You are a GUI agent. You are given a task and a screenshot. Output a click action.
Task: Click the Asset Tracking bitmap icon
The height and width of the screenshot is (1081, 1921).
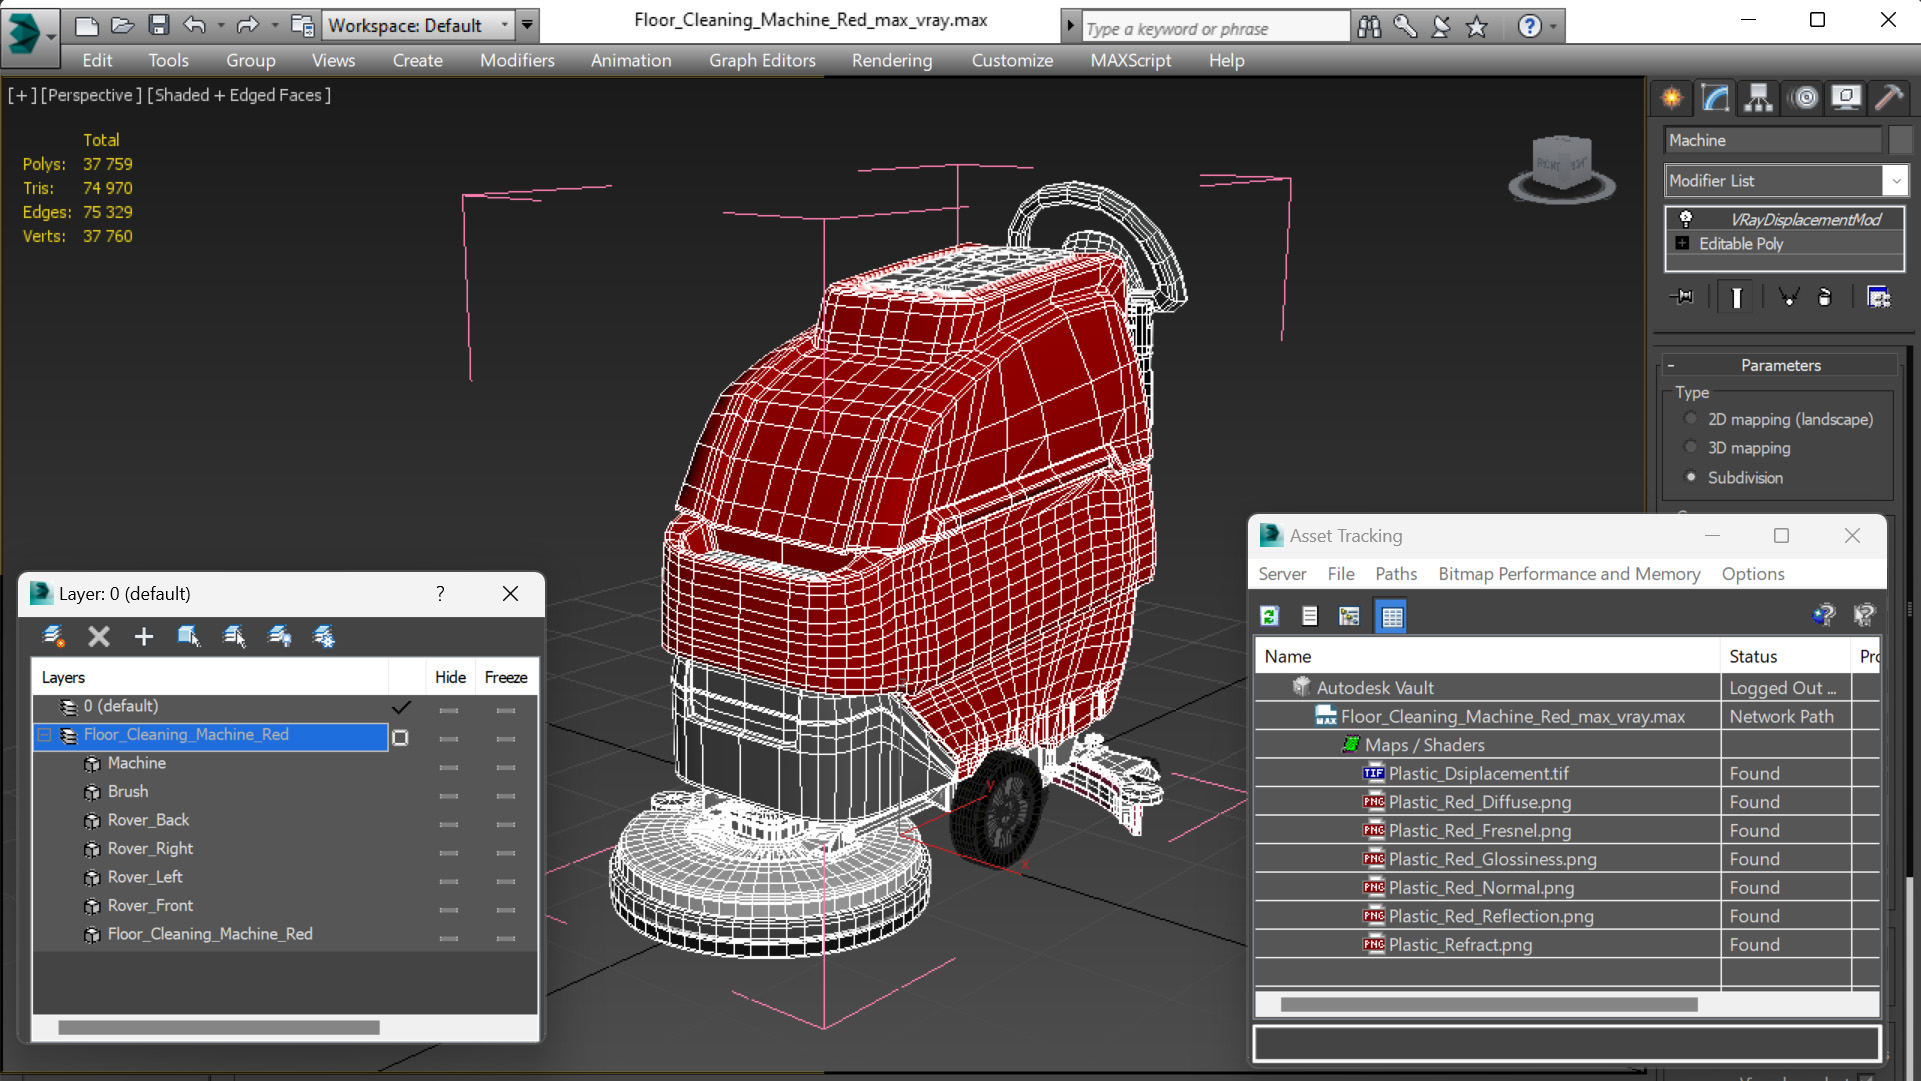coord(1350,615)
